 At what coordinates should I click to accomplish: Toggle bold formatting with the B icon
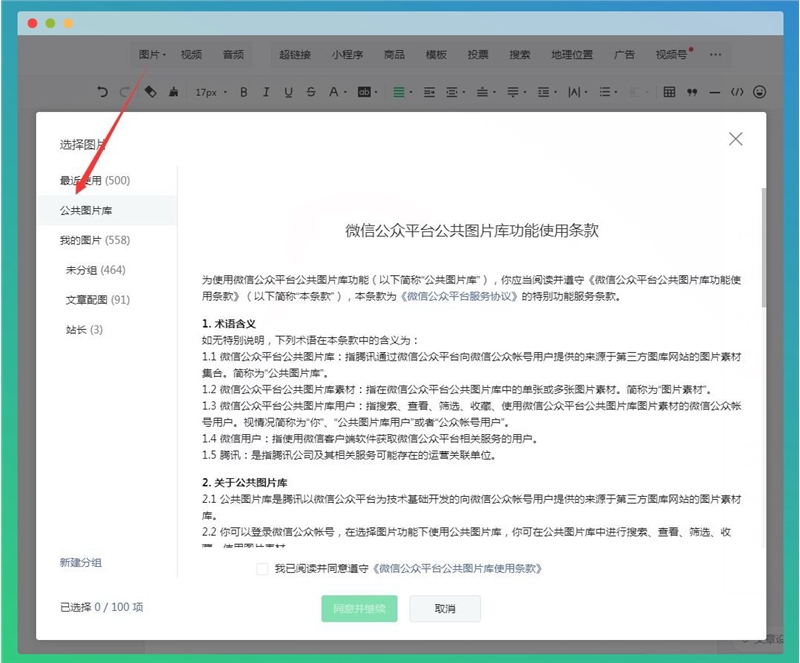click(x=244, y=92)
